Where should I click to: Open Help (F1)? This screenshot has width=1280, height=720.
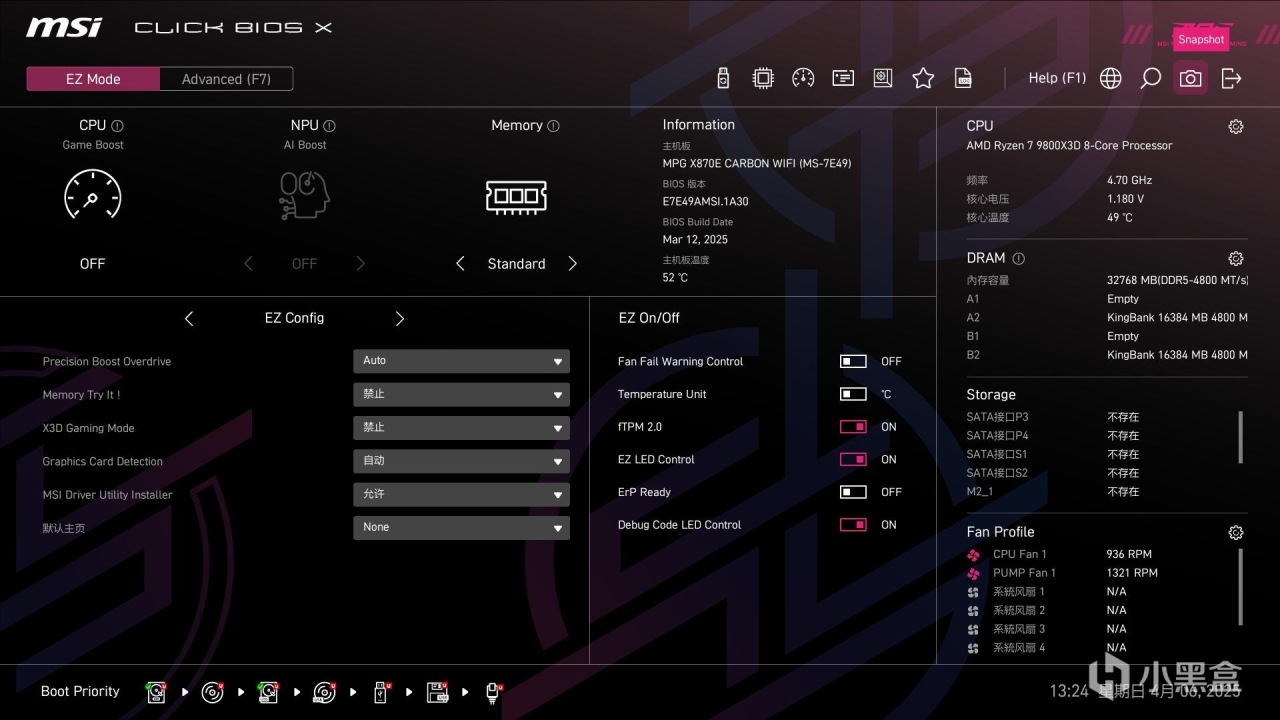pyautogui.click(x=1057, y=78)
